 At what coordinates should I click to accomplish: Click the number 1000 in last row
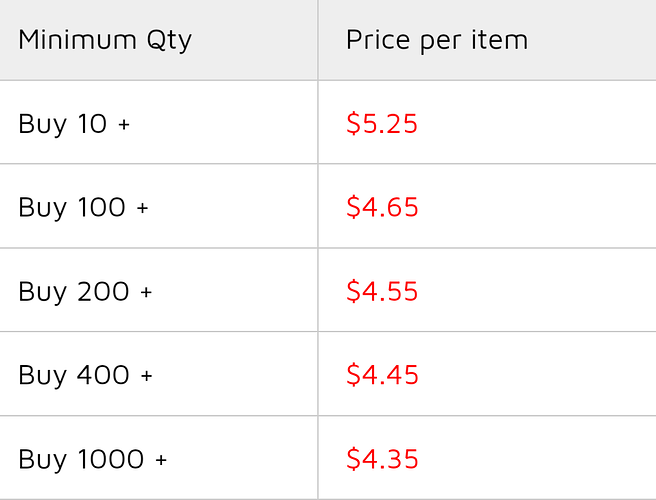tap(111, 459)
